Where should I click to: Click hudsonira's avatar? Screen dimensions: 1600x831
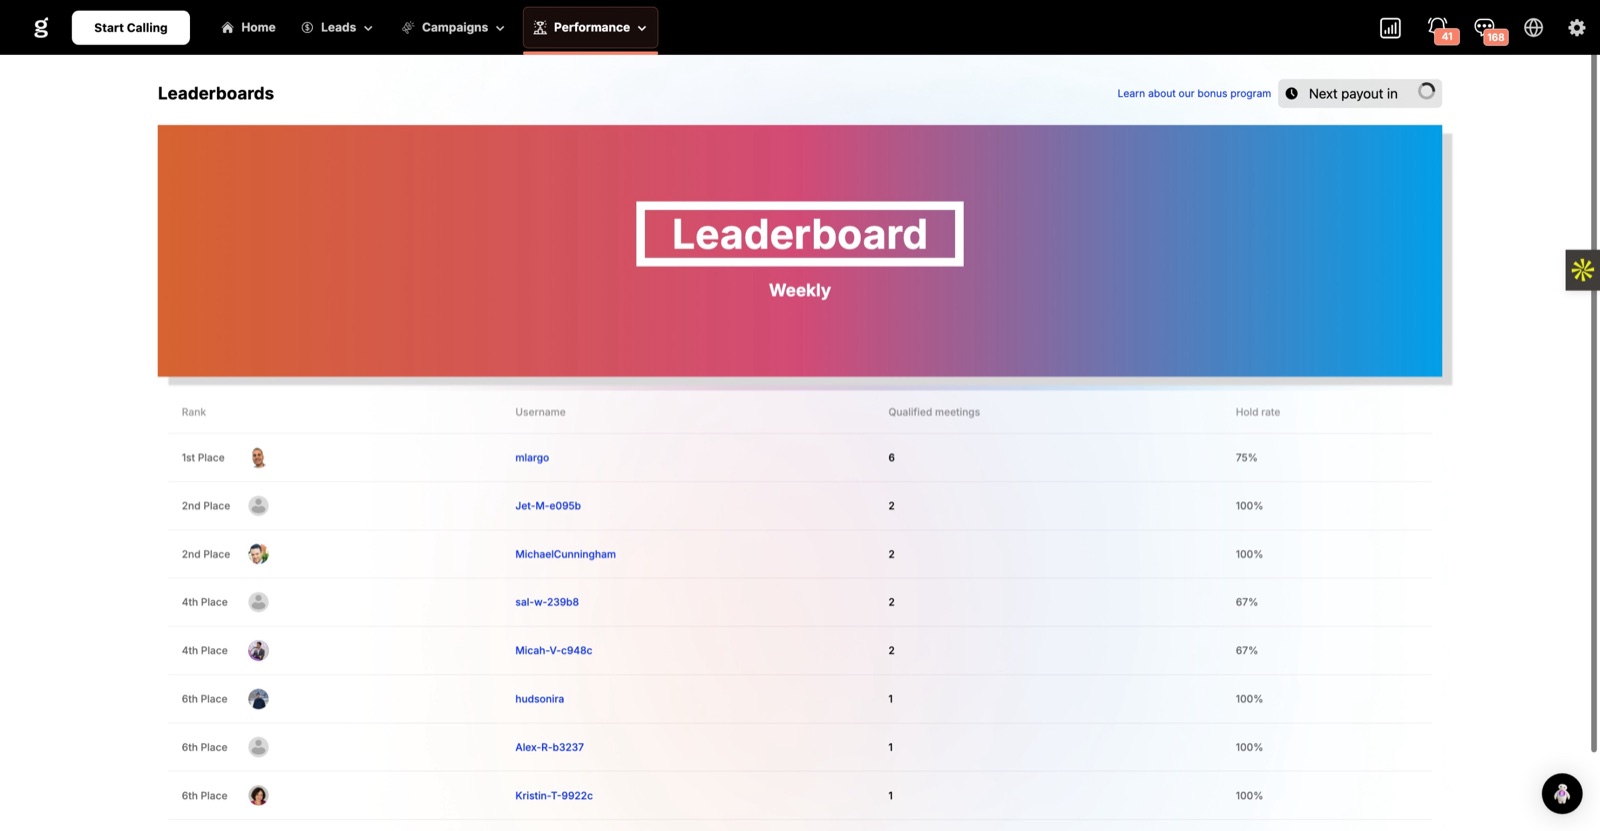coord(258,699)
